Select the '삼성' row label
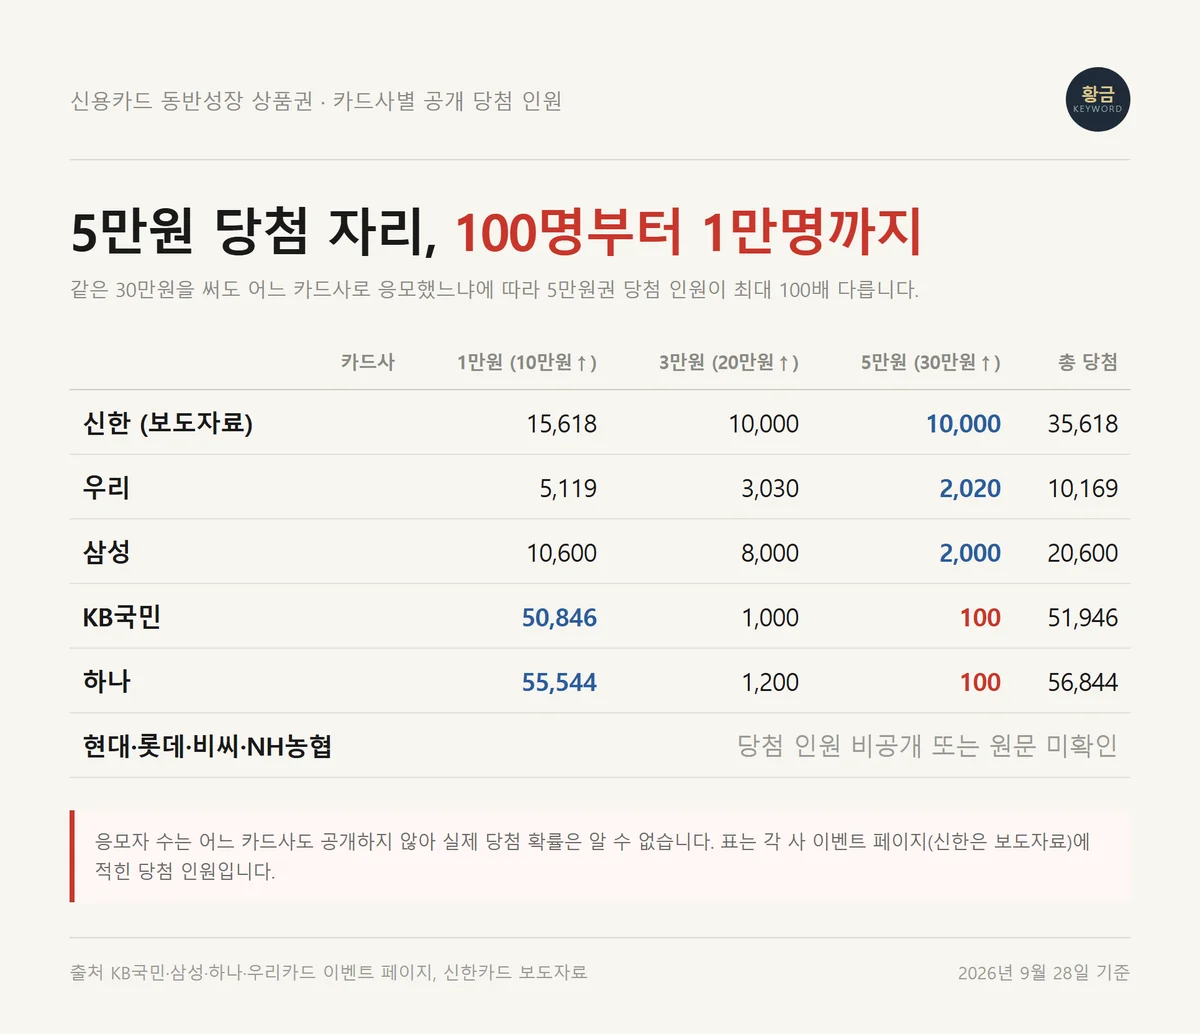The height and width of the screenshot is (1034, 1200). (107, 552)
